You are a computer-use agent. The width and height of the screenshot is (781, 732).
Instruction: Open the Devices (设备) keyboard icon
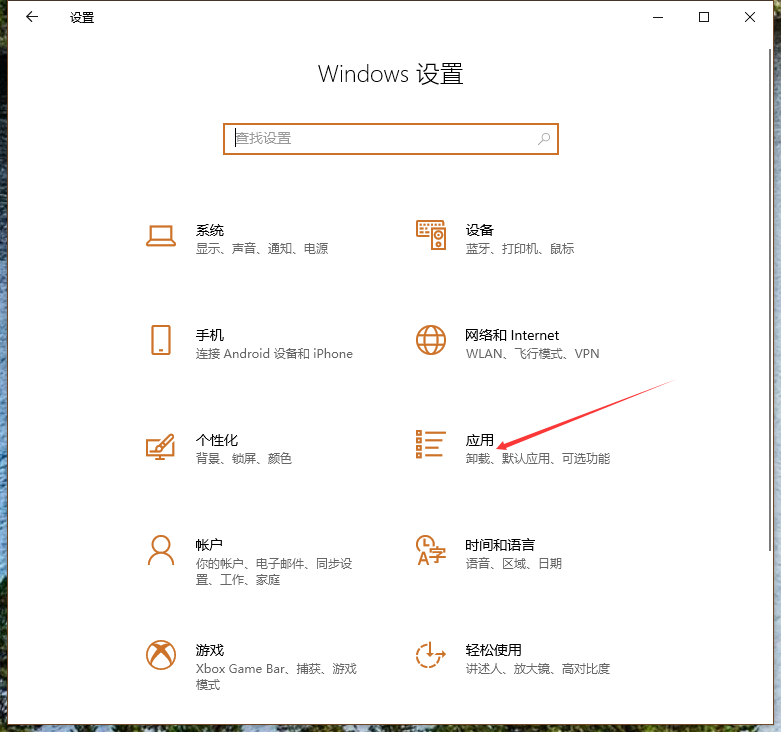click(x=430, y=235)
